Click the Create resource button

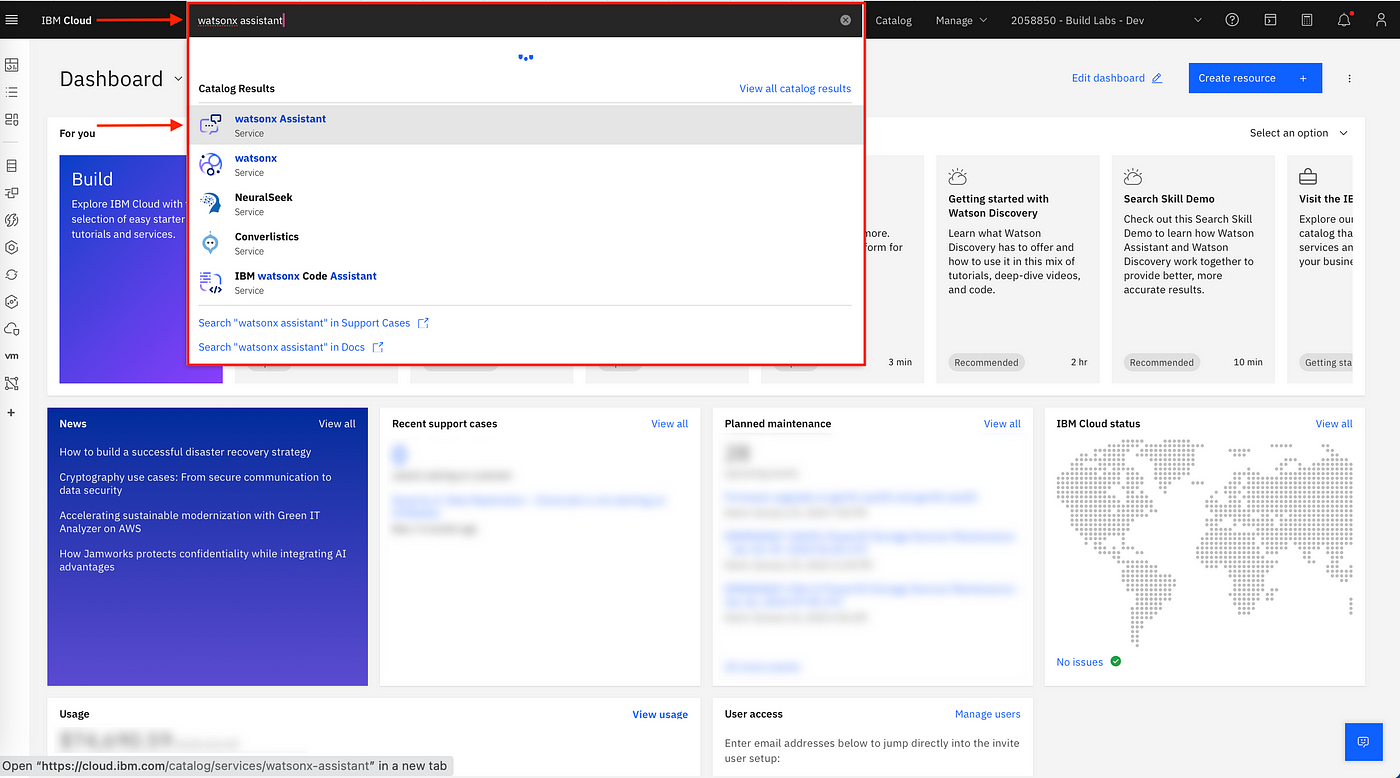(x=1255, y=78)
